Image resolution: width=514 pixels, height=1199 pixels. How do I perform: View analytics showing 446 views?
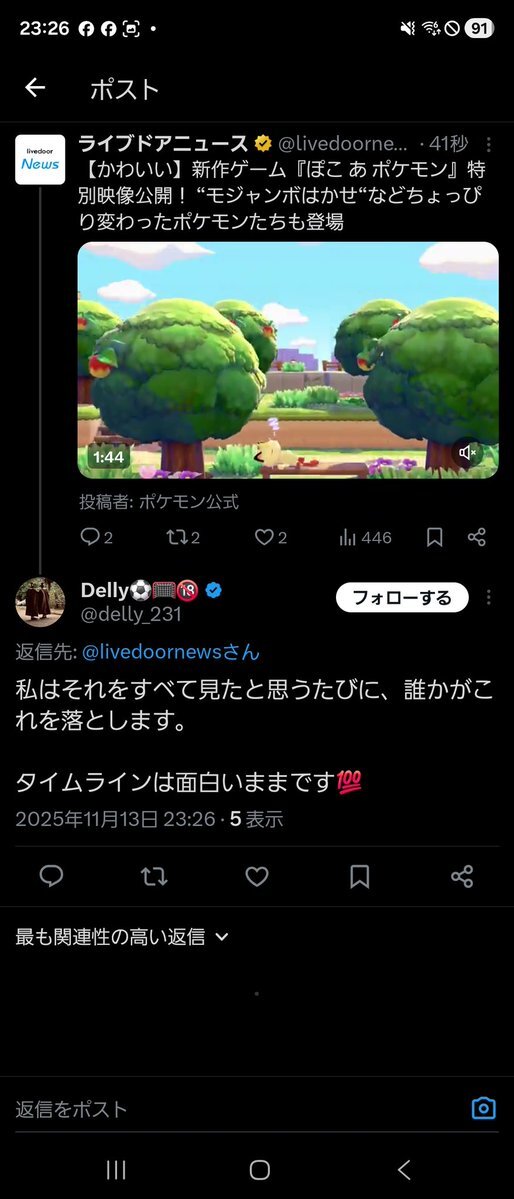coord(365,538)
